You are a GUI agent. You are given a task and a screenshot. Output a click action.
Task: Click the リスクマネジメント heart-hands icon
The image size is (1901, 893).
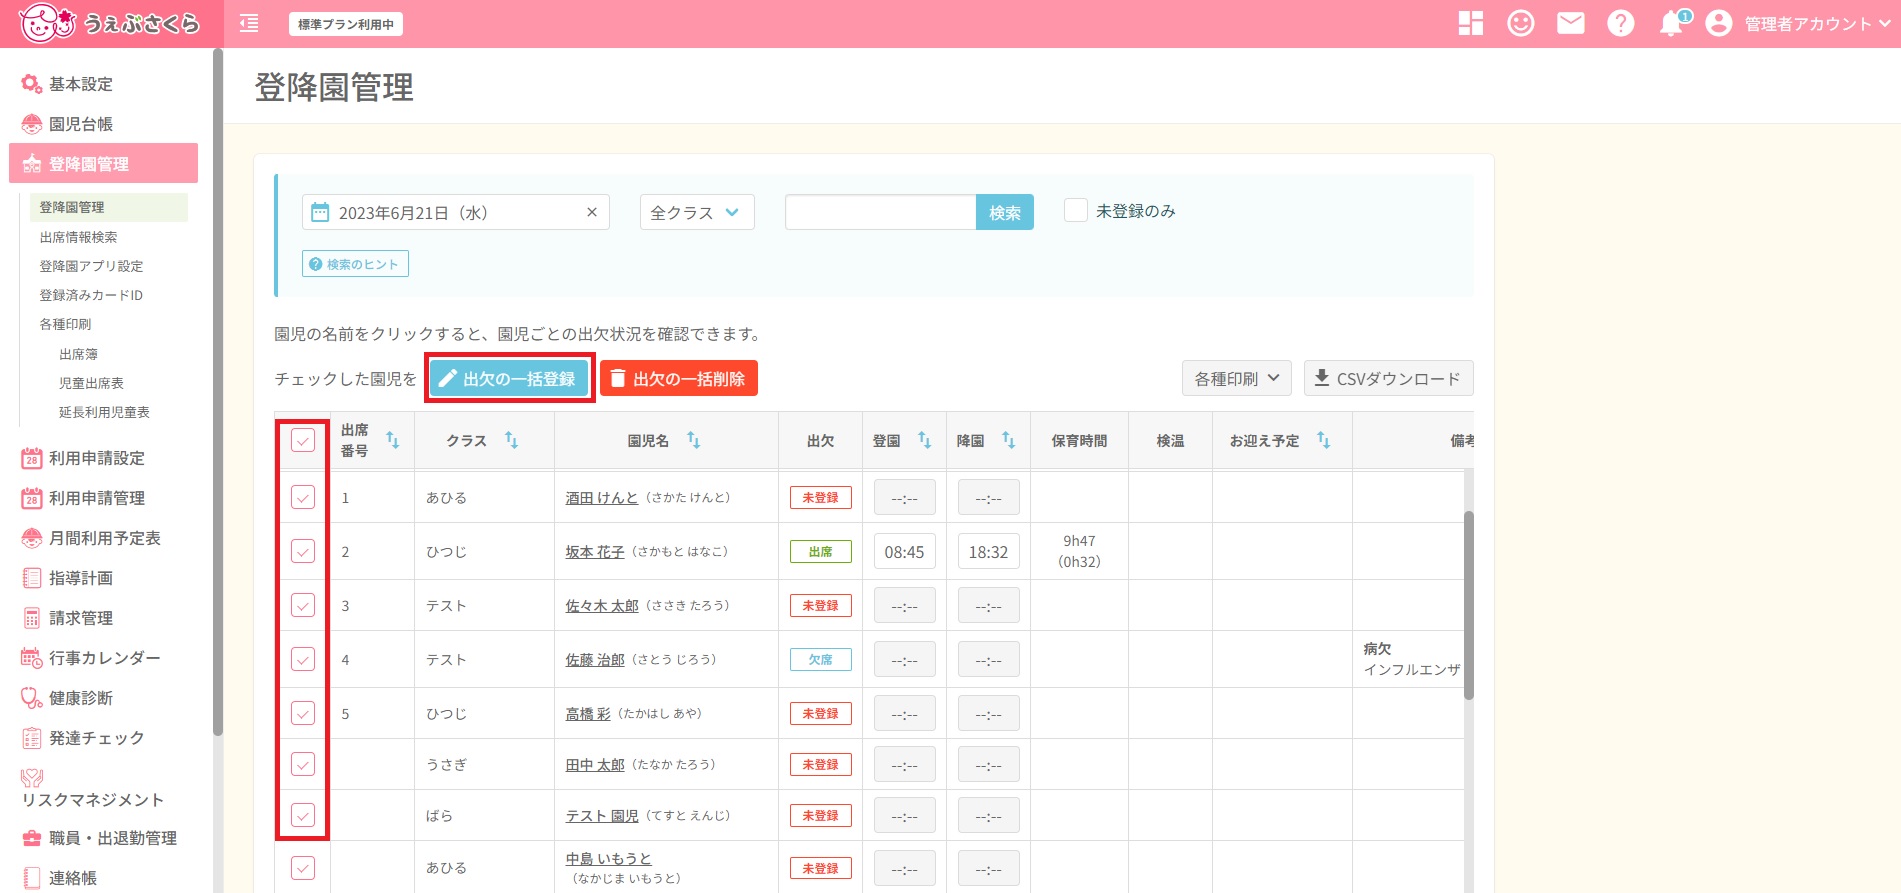pos(32,778)
